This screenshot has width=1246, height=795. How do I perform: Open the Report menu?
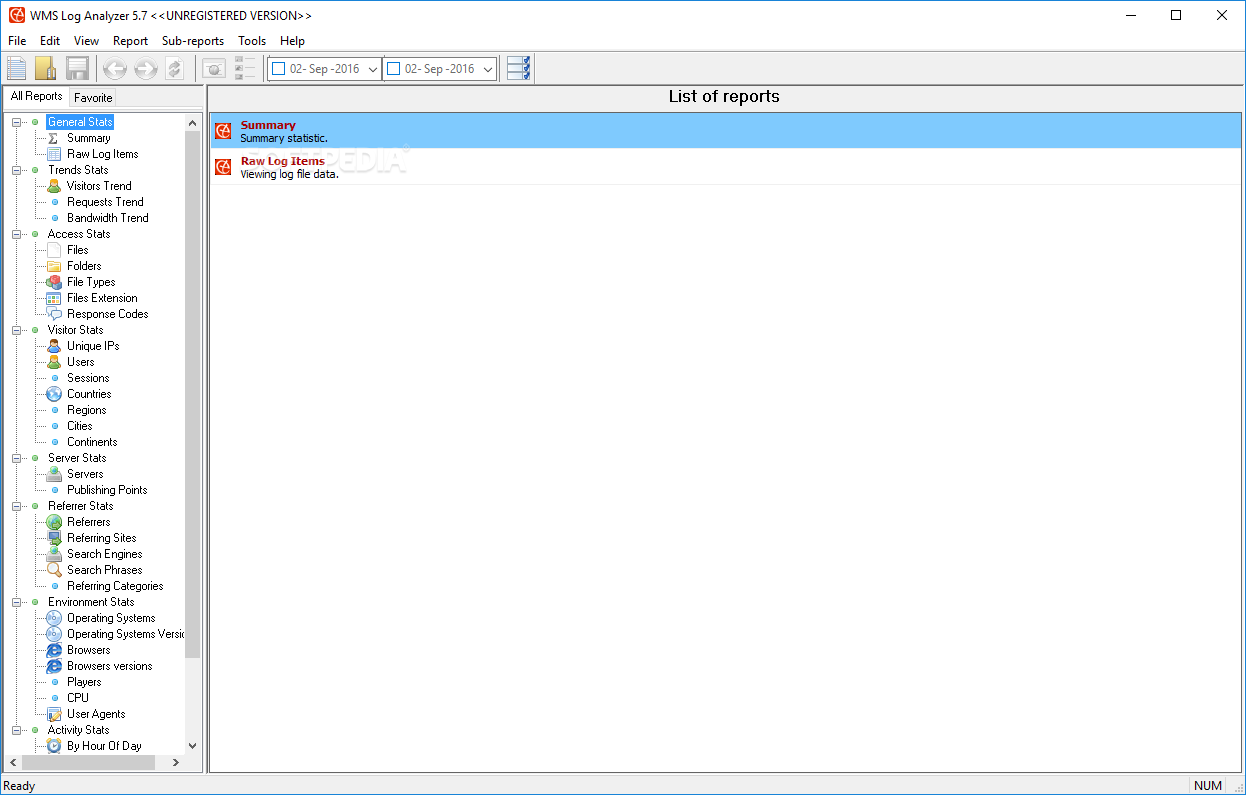(x=130, y=41)
